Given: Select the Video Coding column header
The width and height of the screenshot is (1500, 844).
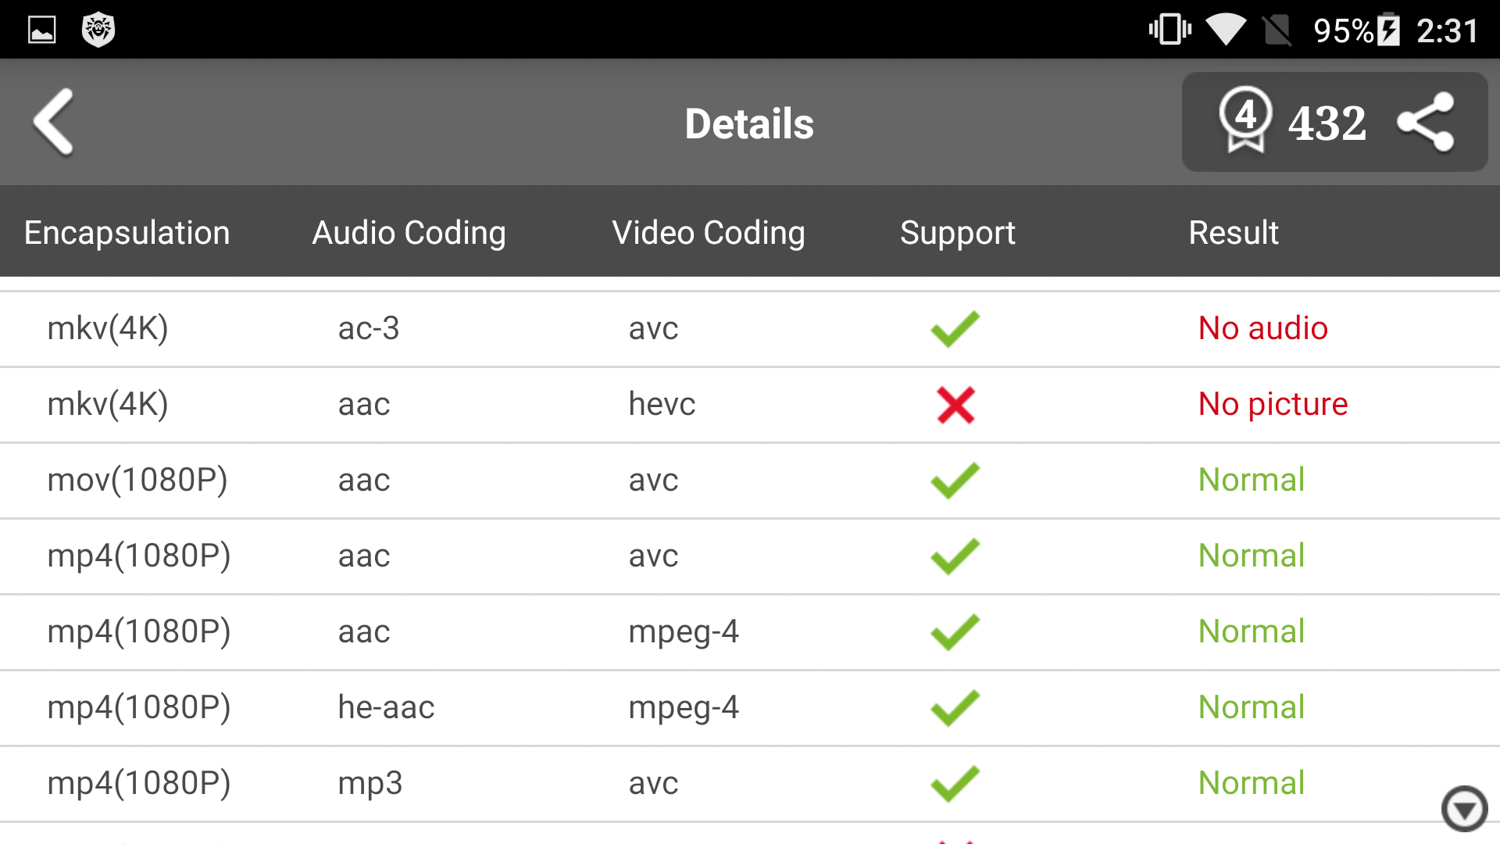Looking at the screenshot, I should [708, 233].
